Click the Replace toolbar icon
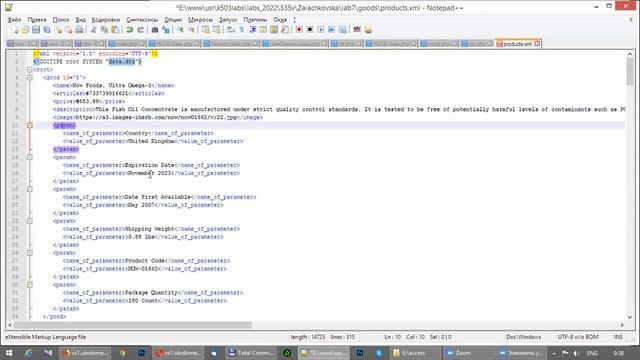640x360 pixels. (166, 30)
